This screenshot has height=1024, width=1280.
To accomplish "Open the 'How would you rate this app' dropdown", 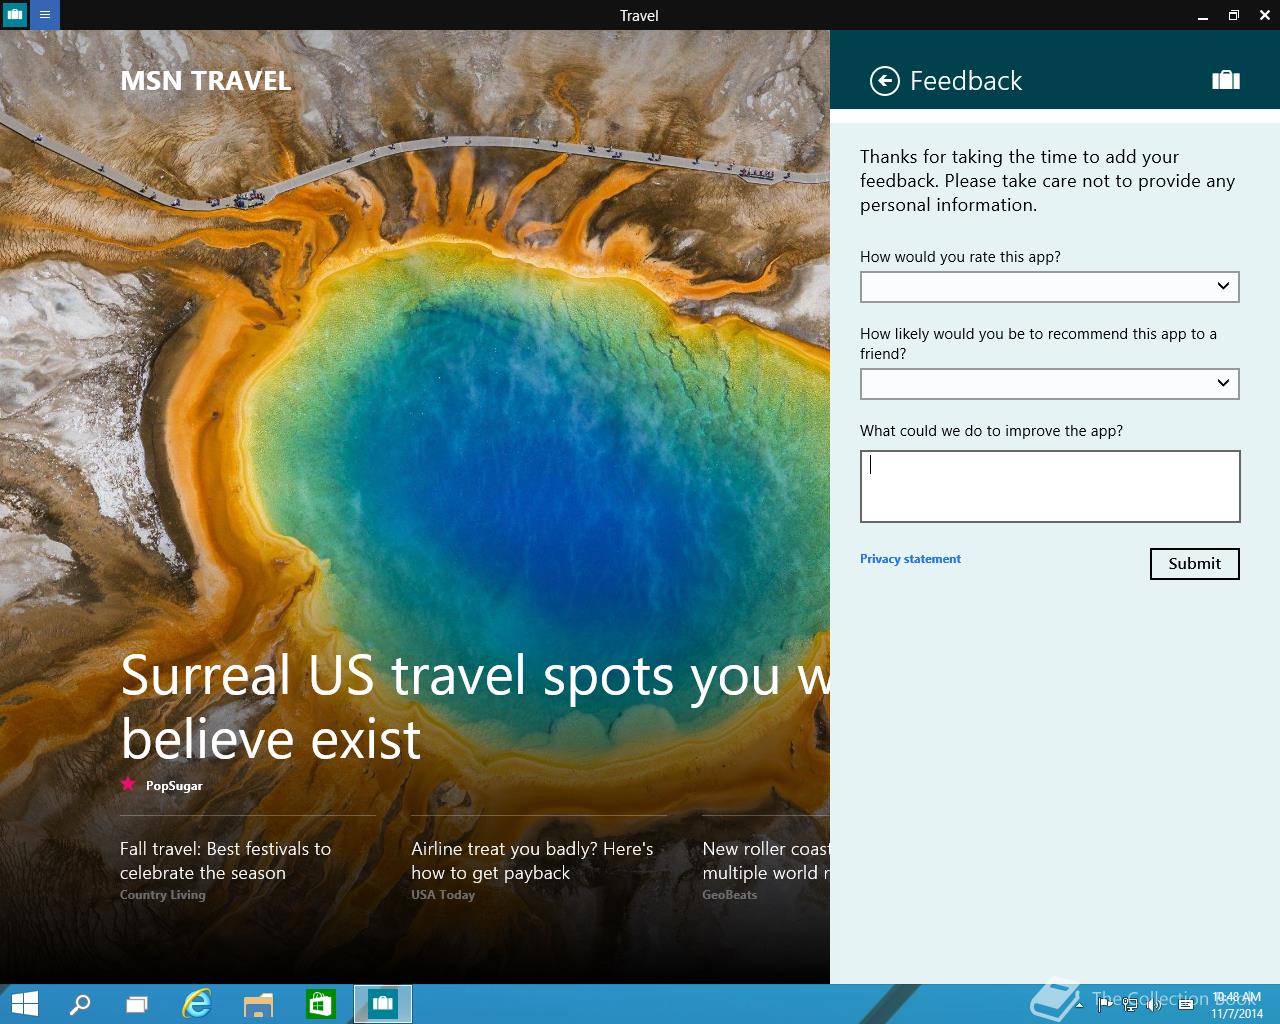I will [1050, 287].
